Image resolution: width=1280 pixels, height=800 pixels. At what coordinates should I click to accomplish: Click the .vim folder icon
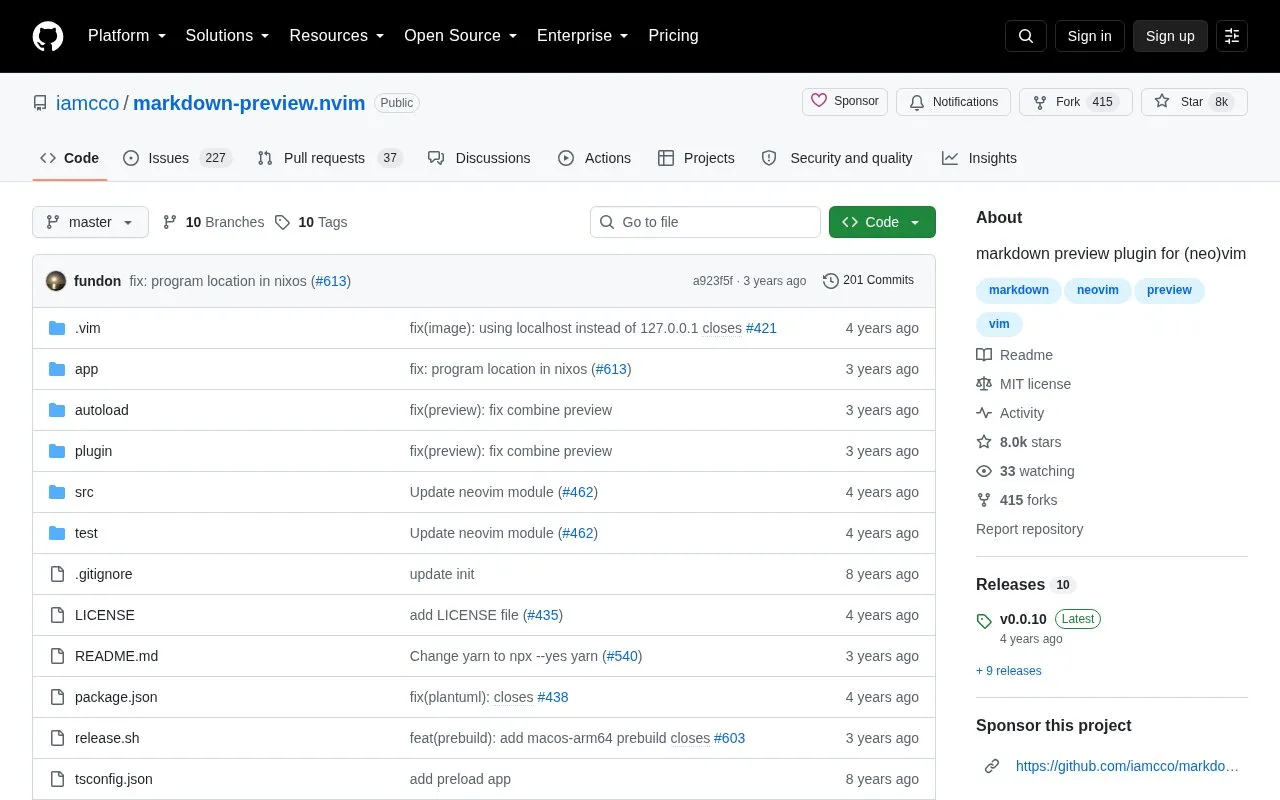click(x=57, y=328)
